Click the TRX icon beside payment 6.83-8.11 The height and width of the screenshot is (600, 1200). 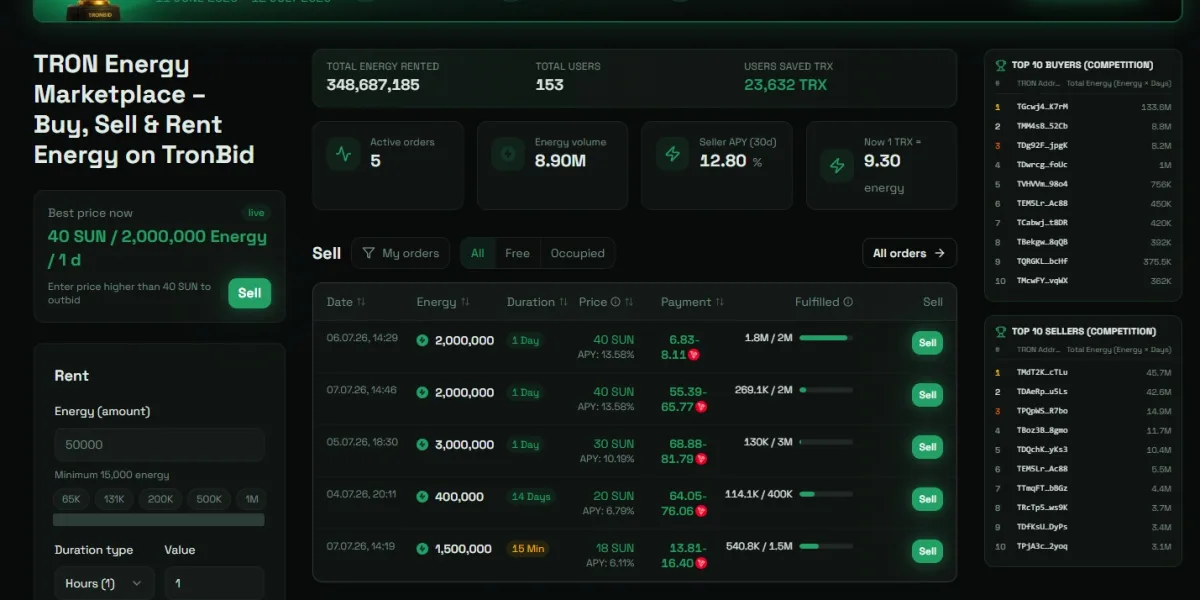pyautogui.click(x=693, y=355)
